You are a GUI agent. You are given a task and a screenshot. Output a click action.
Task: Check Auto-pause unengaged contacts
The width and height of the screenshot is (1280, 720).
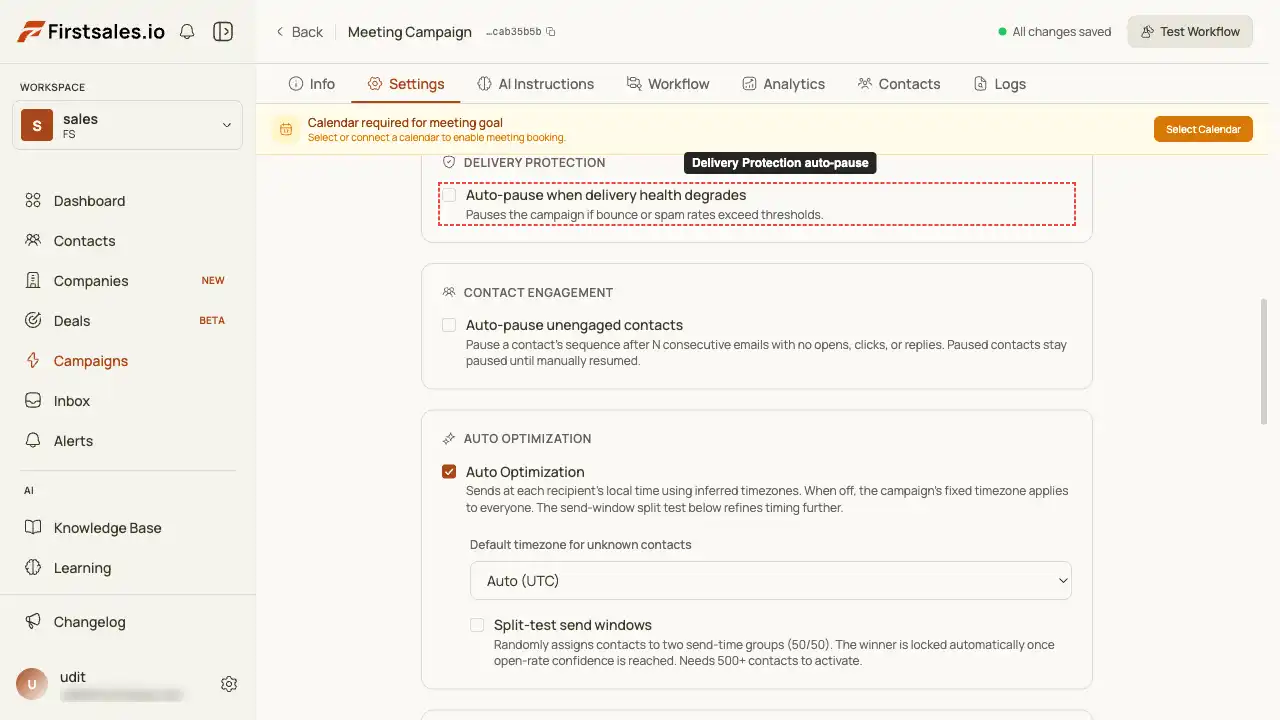coord(449,325)
